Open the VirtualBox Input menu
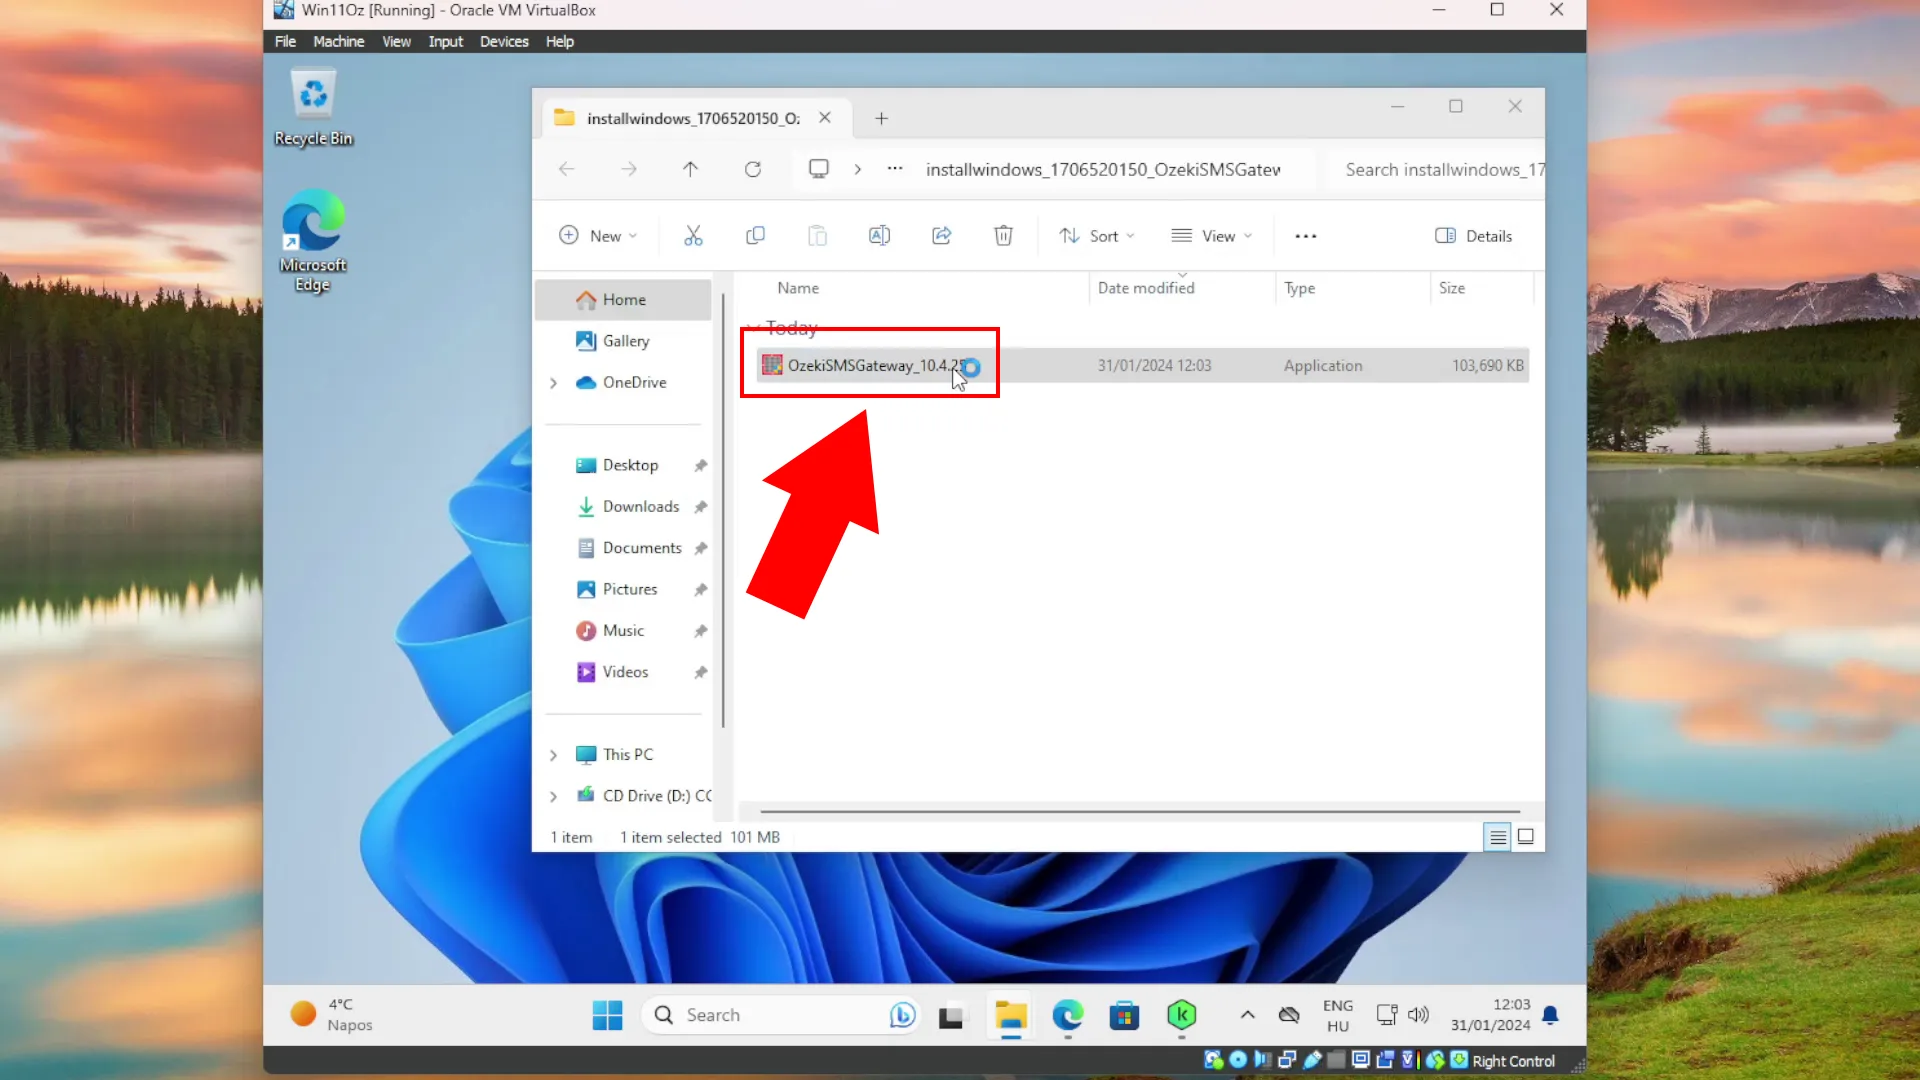Image resolution: width=1920 pixels, height=1080 pixels. 445,41
